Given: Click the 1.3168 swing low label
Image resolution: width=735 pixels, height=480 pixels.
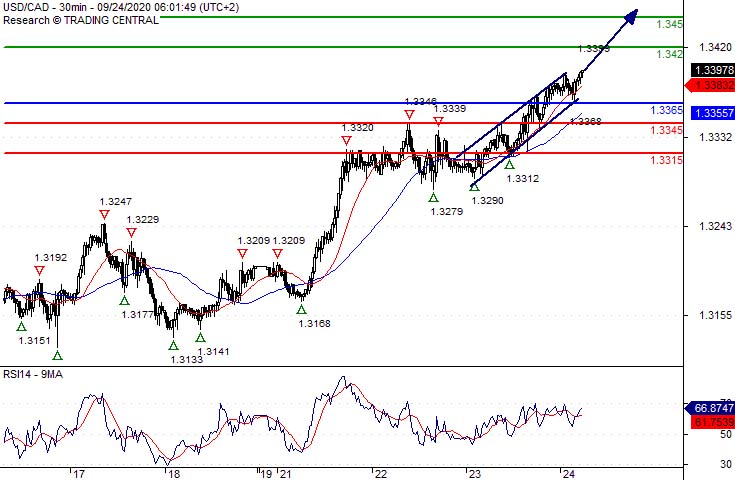Looking at the screenshot, I should coord(314,323).
